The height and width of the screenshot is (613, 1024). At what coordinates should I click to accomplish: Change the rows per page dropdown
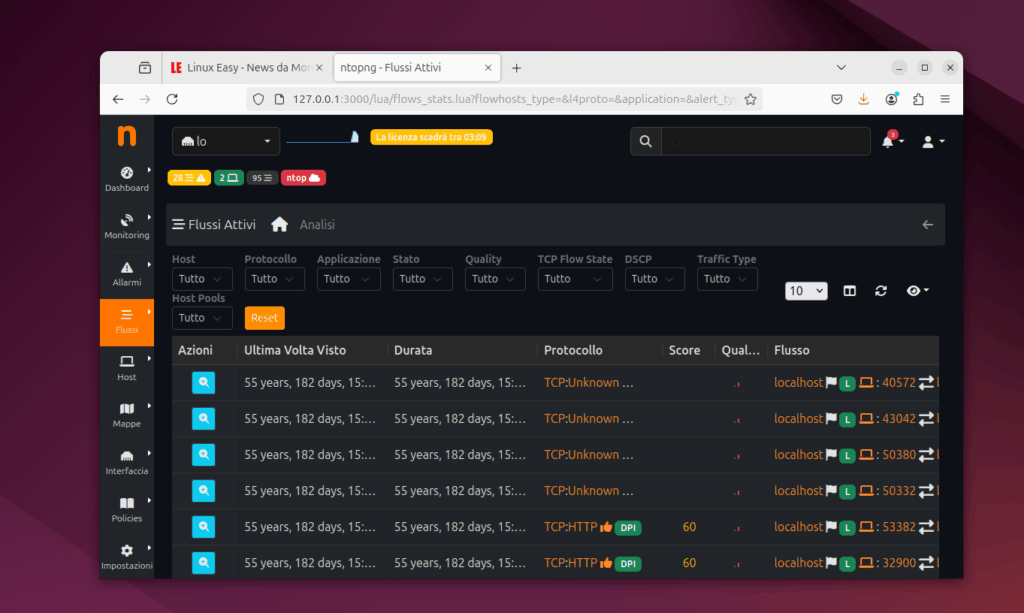(806, 291)
